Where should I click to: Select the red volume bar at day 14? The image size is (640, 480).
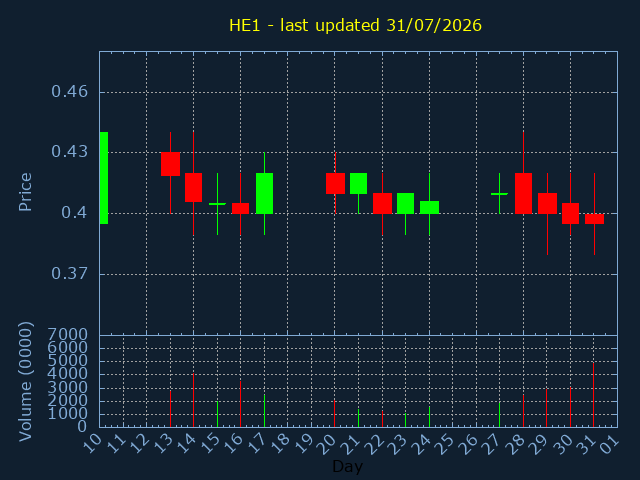193,400
